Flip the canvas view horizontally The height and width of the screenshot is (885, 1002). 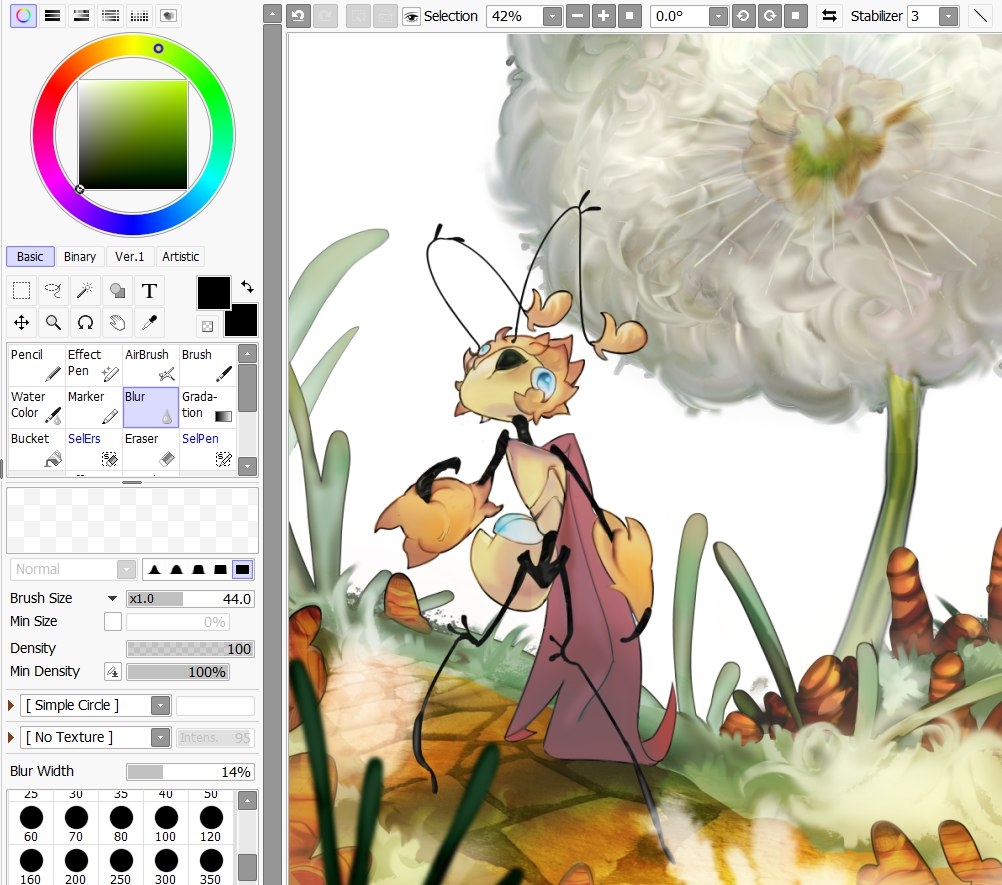point(829,16)
